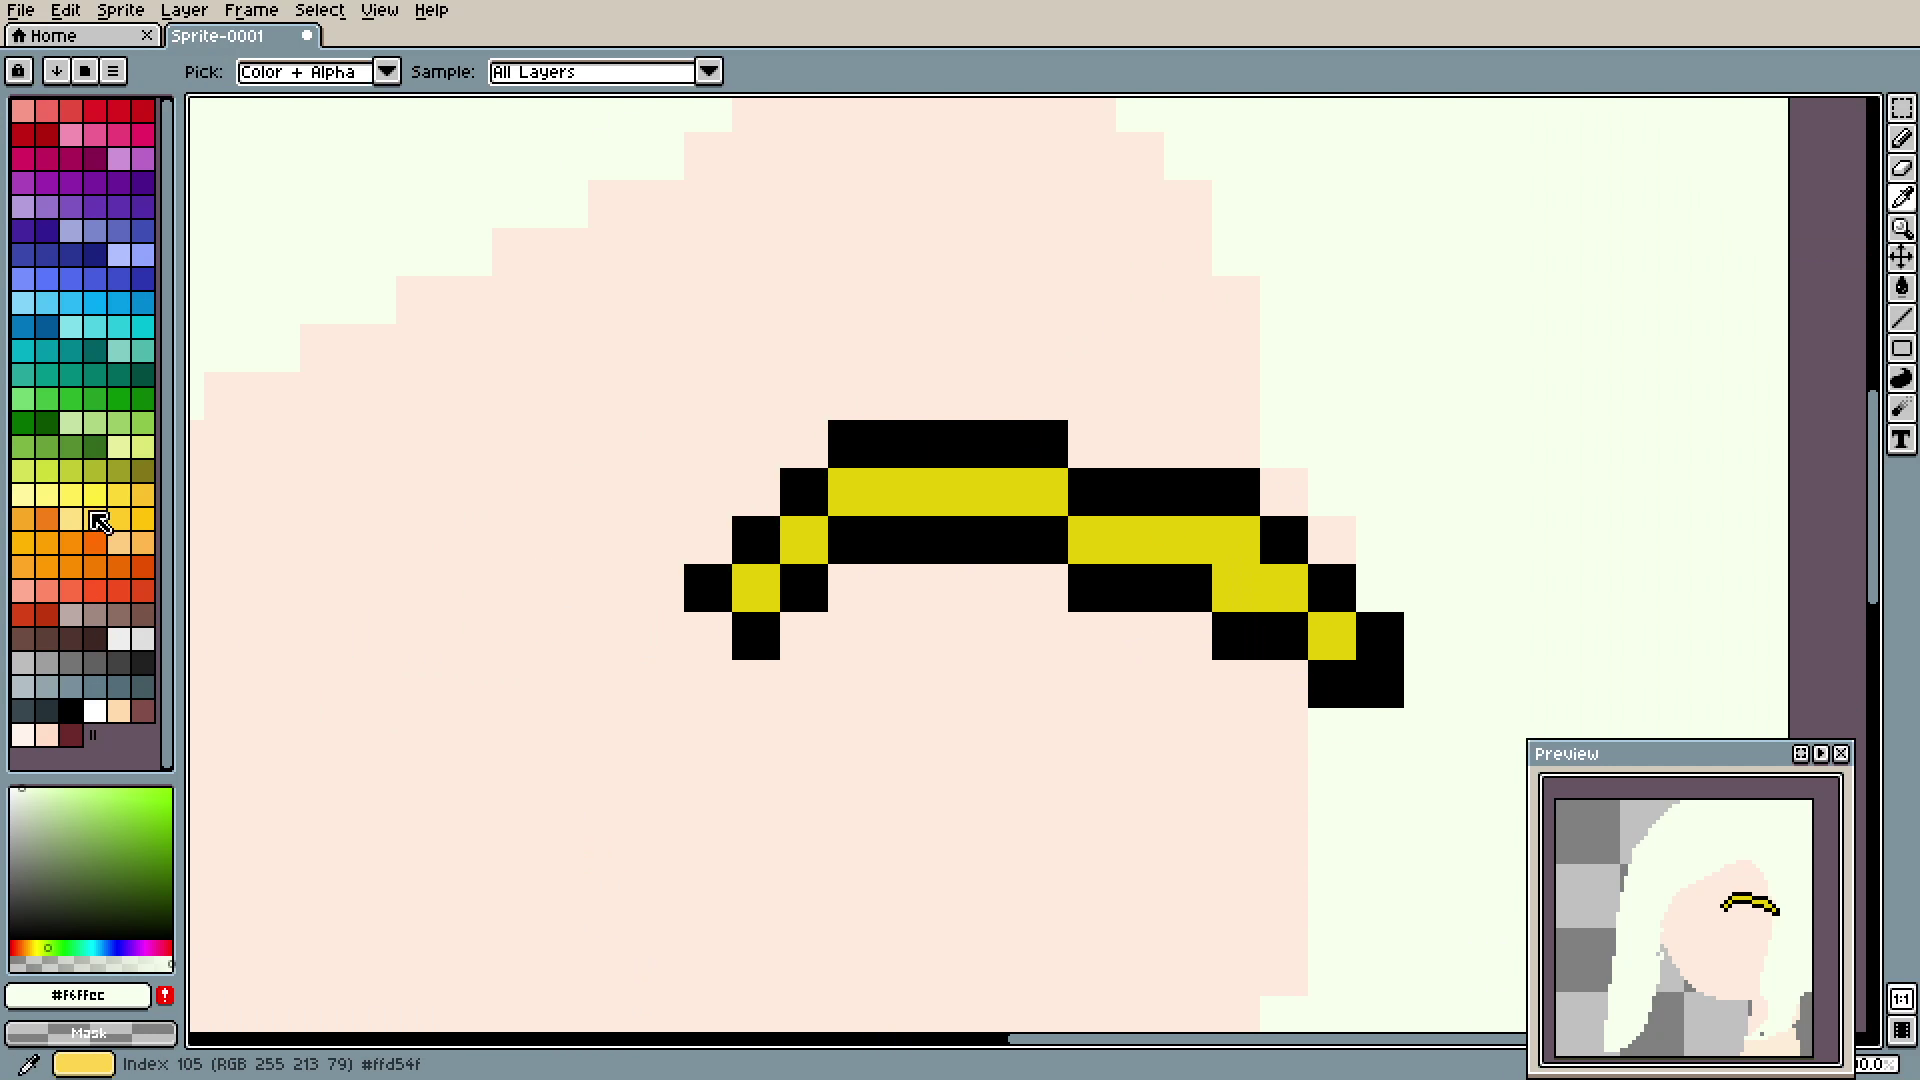The height and width of the screenshot is (1080, 1920).
Task: Toggle play in Preview window
Action: point(1821,754)
